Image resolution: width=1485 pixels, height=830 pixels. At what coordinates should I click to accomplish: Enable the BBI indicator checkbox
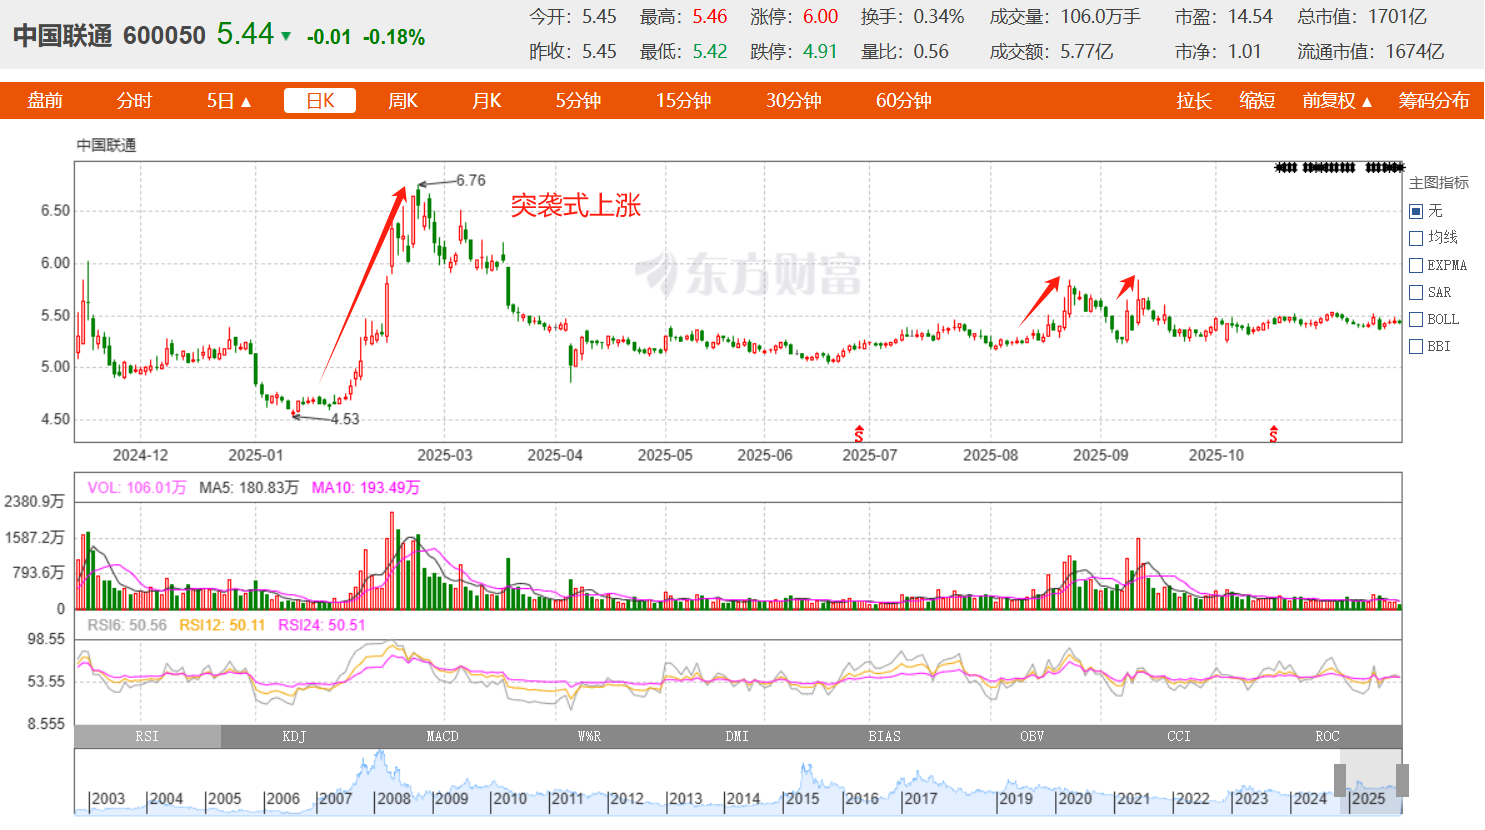click(1416, 346)
